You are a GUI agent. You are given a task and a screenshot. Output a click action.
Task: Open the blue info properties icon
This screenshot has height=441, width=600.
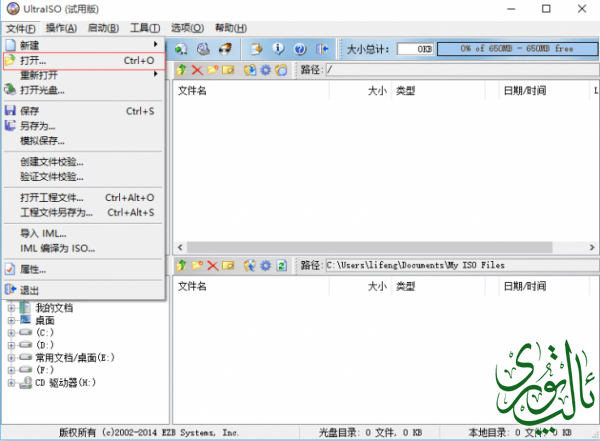point(278,49)
